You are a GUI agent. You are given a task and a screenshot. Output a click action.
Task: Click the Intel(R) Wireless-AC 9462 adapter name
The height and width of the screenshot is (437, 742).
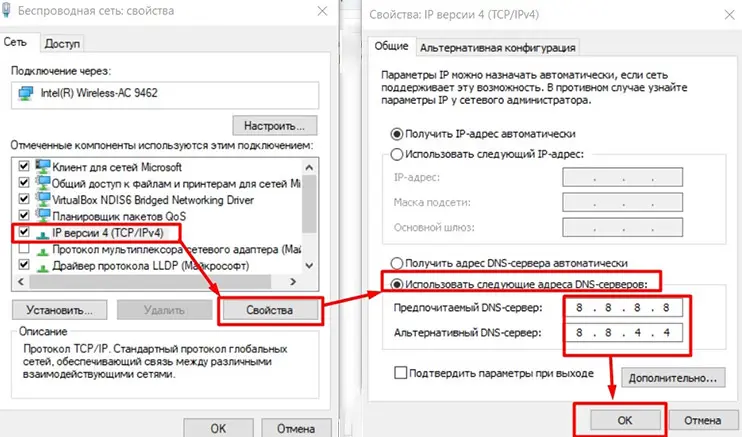point(99,93)
